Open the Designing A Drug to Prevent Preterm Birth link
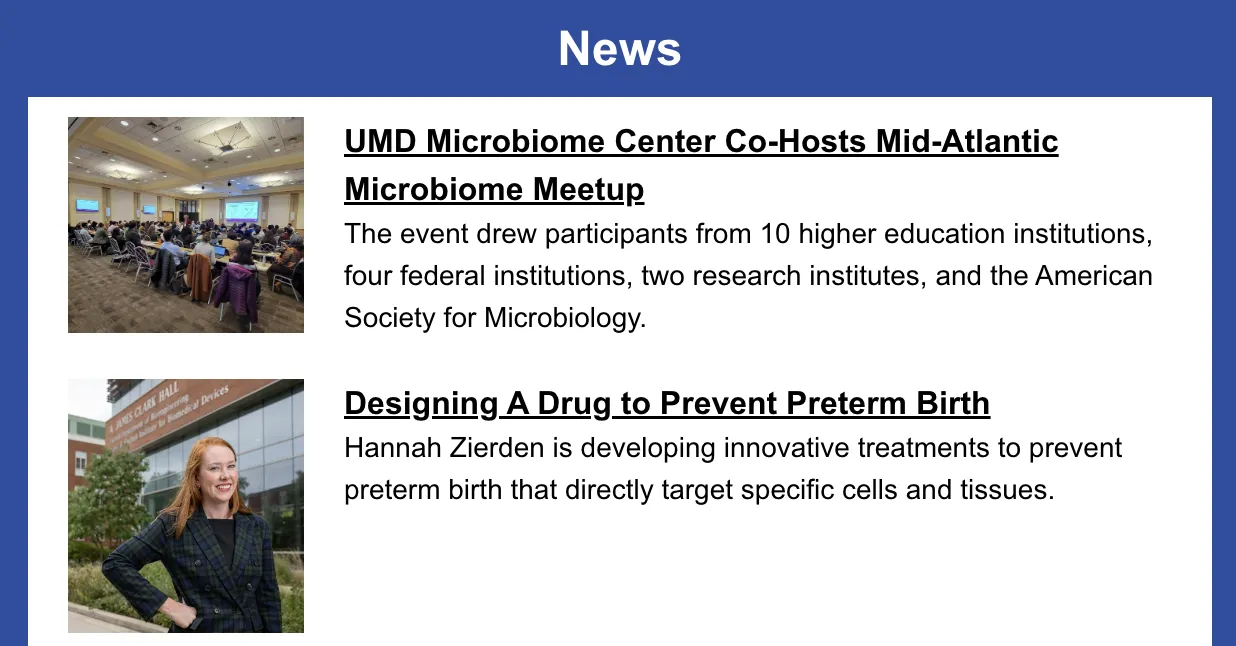This screenshot has width=1236, height=646. (x=667, y=403)
